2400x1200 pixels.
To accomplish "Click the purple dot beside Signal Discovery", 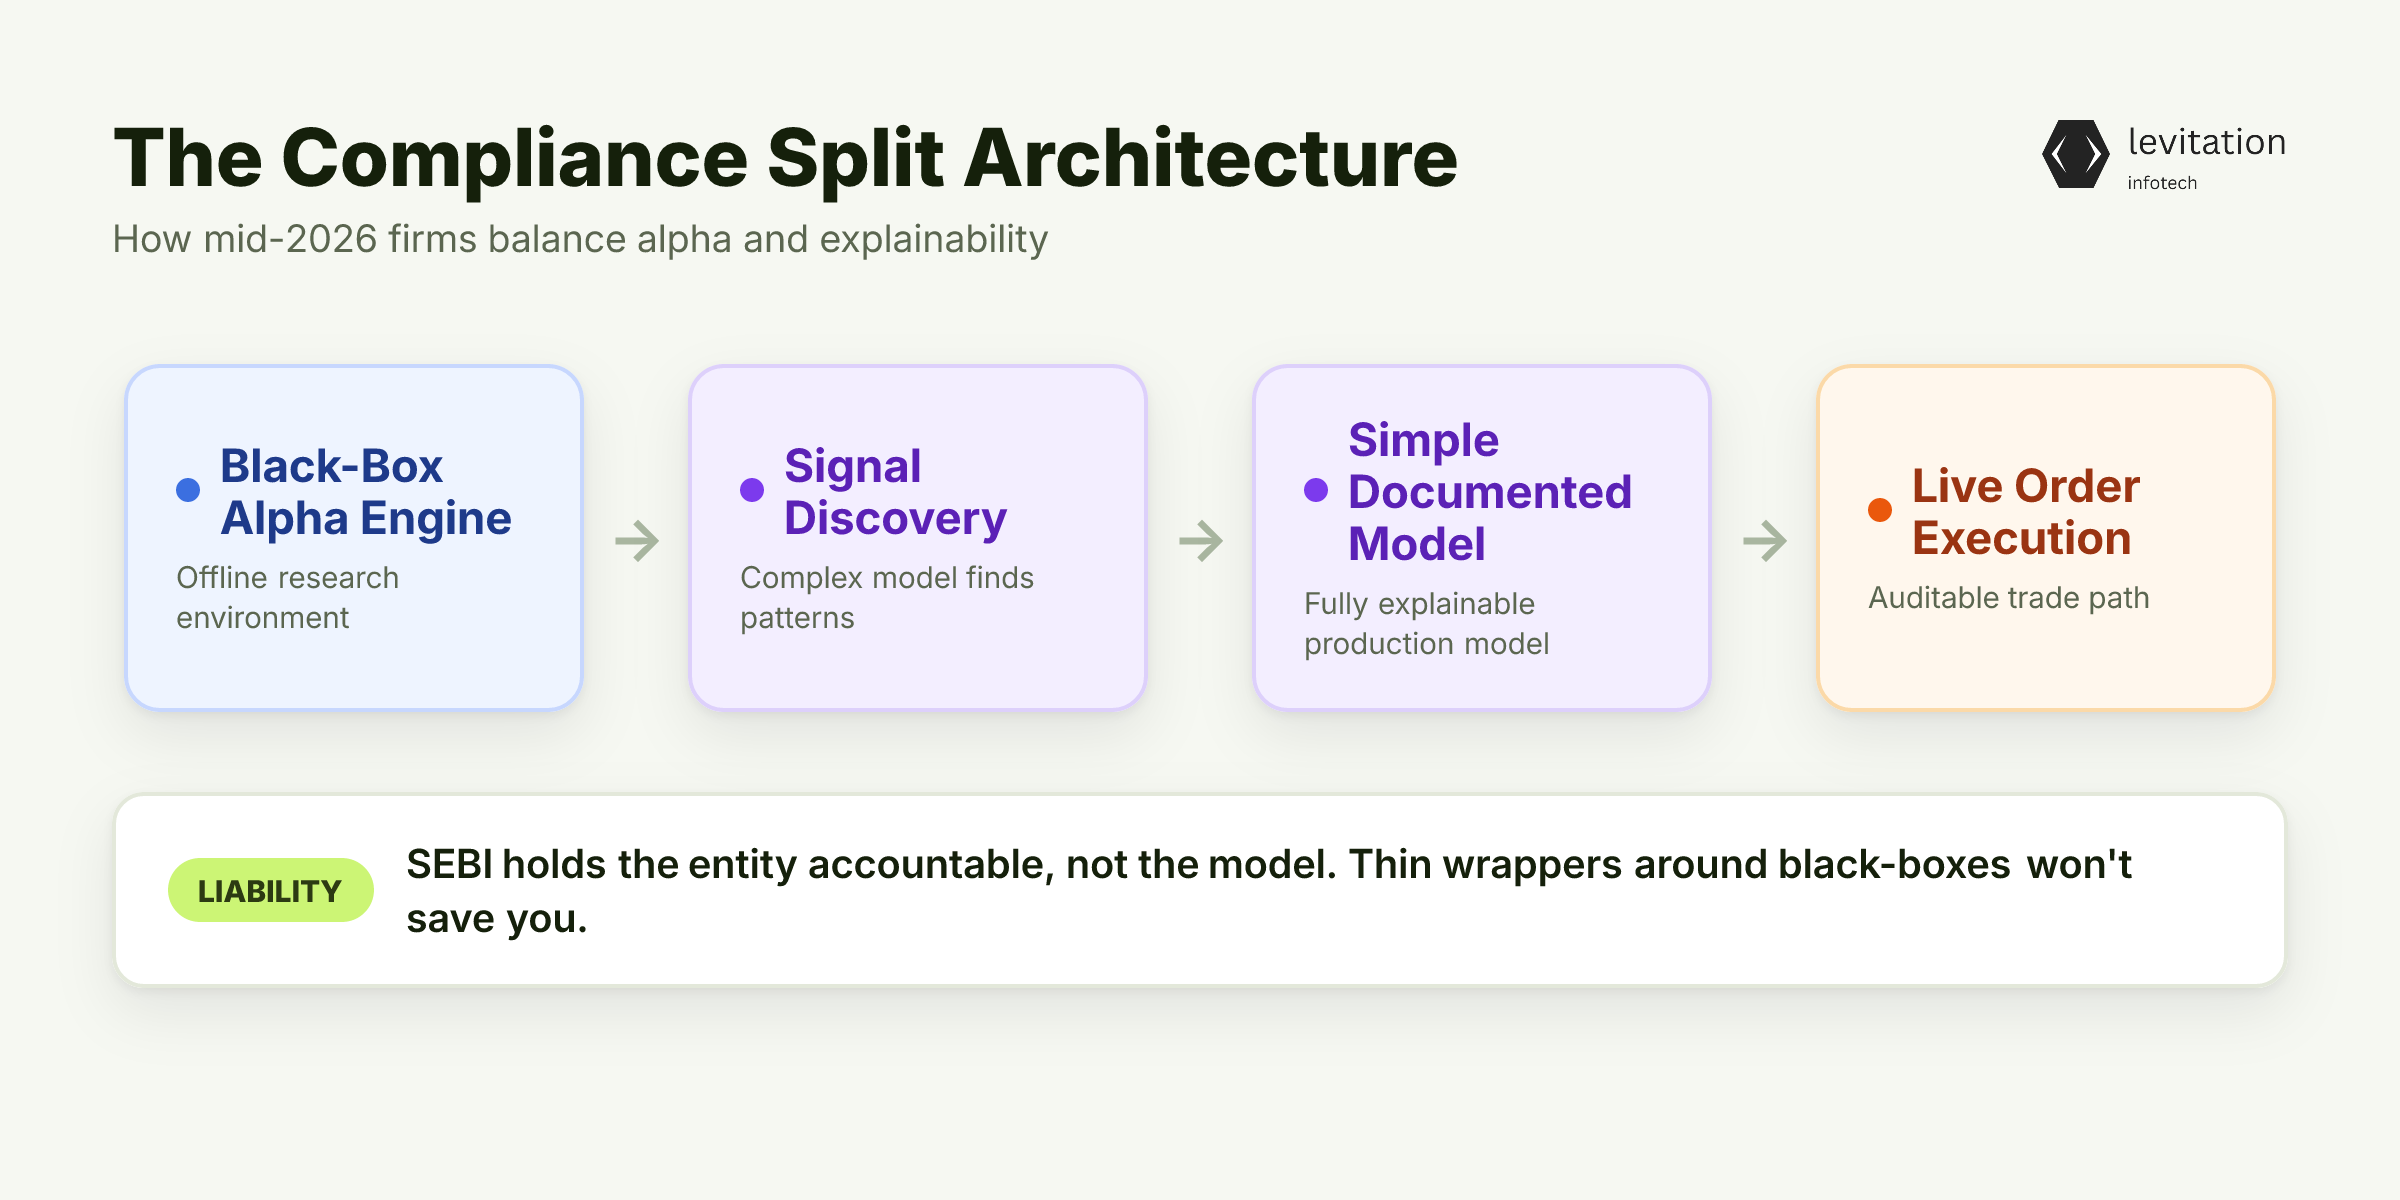I will click(752, 490).
